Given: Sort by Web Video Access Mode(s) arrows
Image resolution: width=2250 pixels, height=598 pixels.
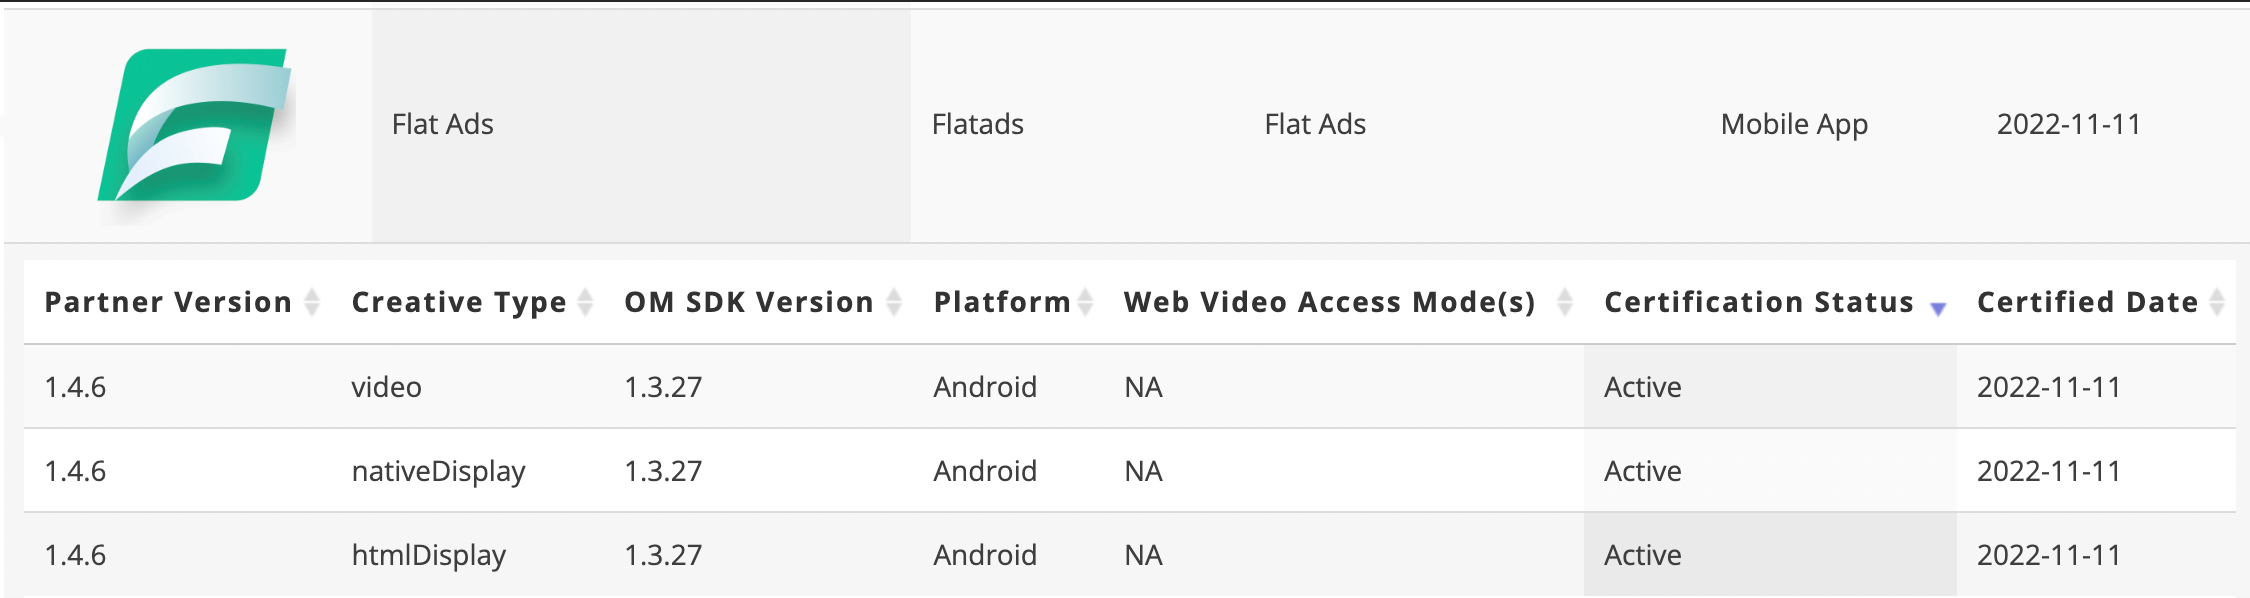Looking at the screenshot, I should 1565,302.
